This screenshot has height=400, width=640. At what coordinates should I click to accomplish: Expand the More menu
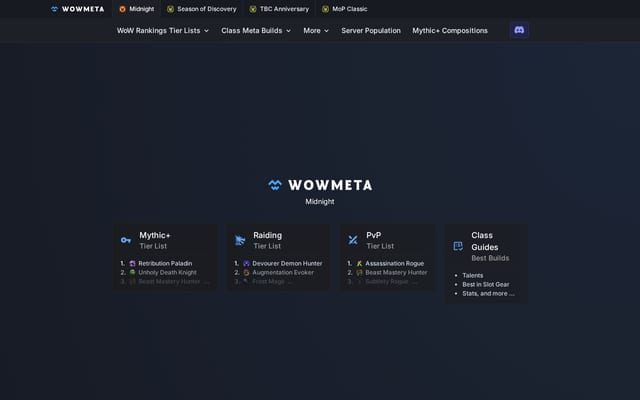click(x=316, y=31)
